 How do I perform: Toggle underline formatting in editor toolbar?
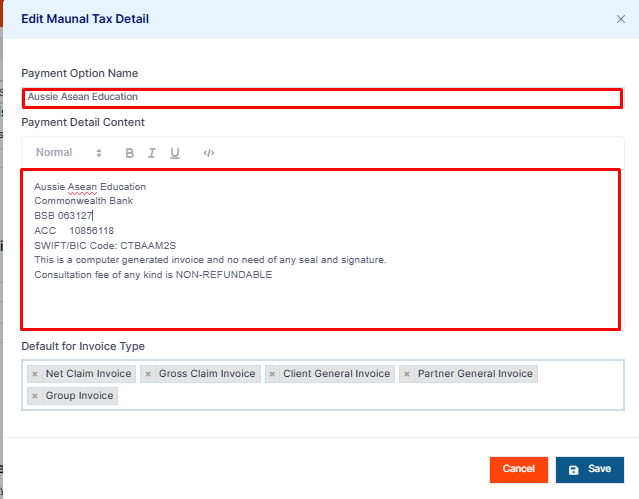[175, 153]
